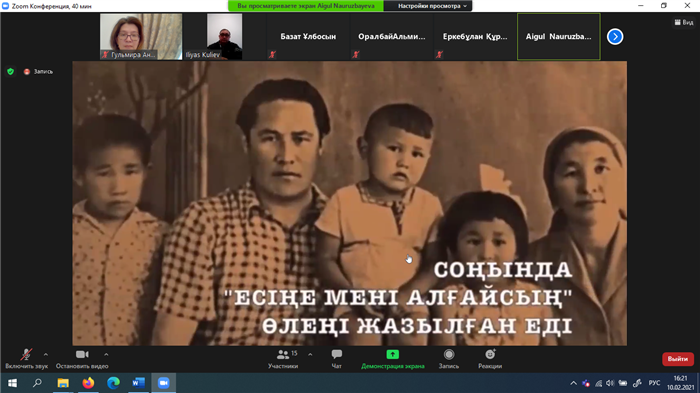Click the red recording indicator Запись
Image resolution: width=700 pixels, height=393 pixels.
38,71
